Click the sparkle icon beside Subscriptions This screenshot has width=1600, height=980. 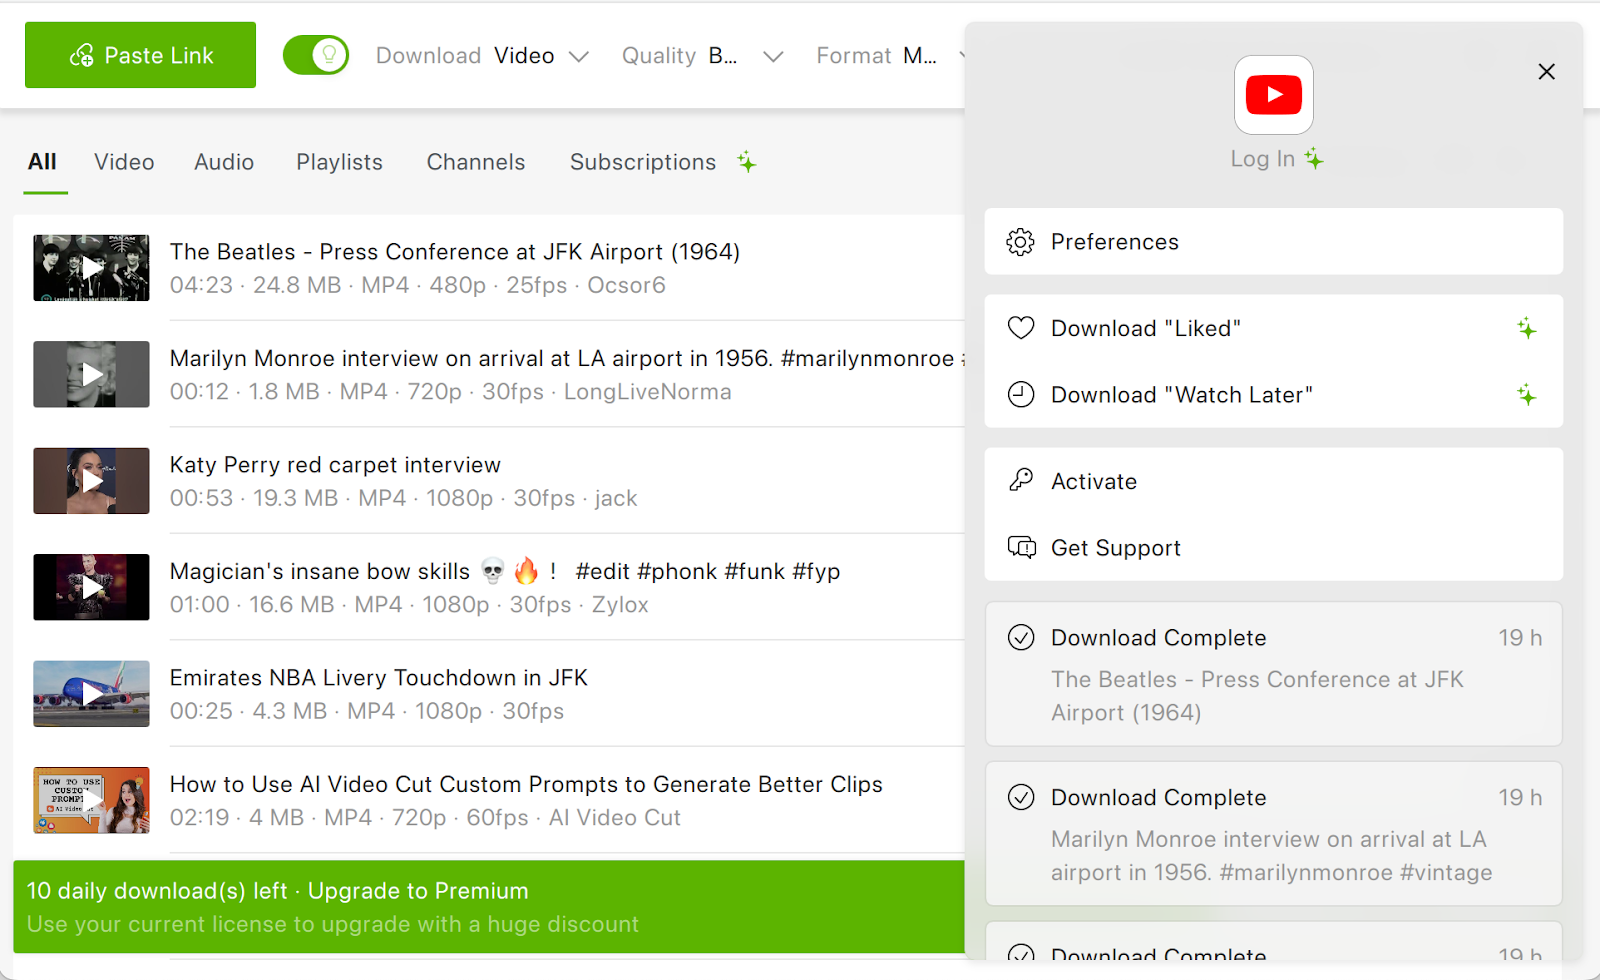point(747,162)
